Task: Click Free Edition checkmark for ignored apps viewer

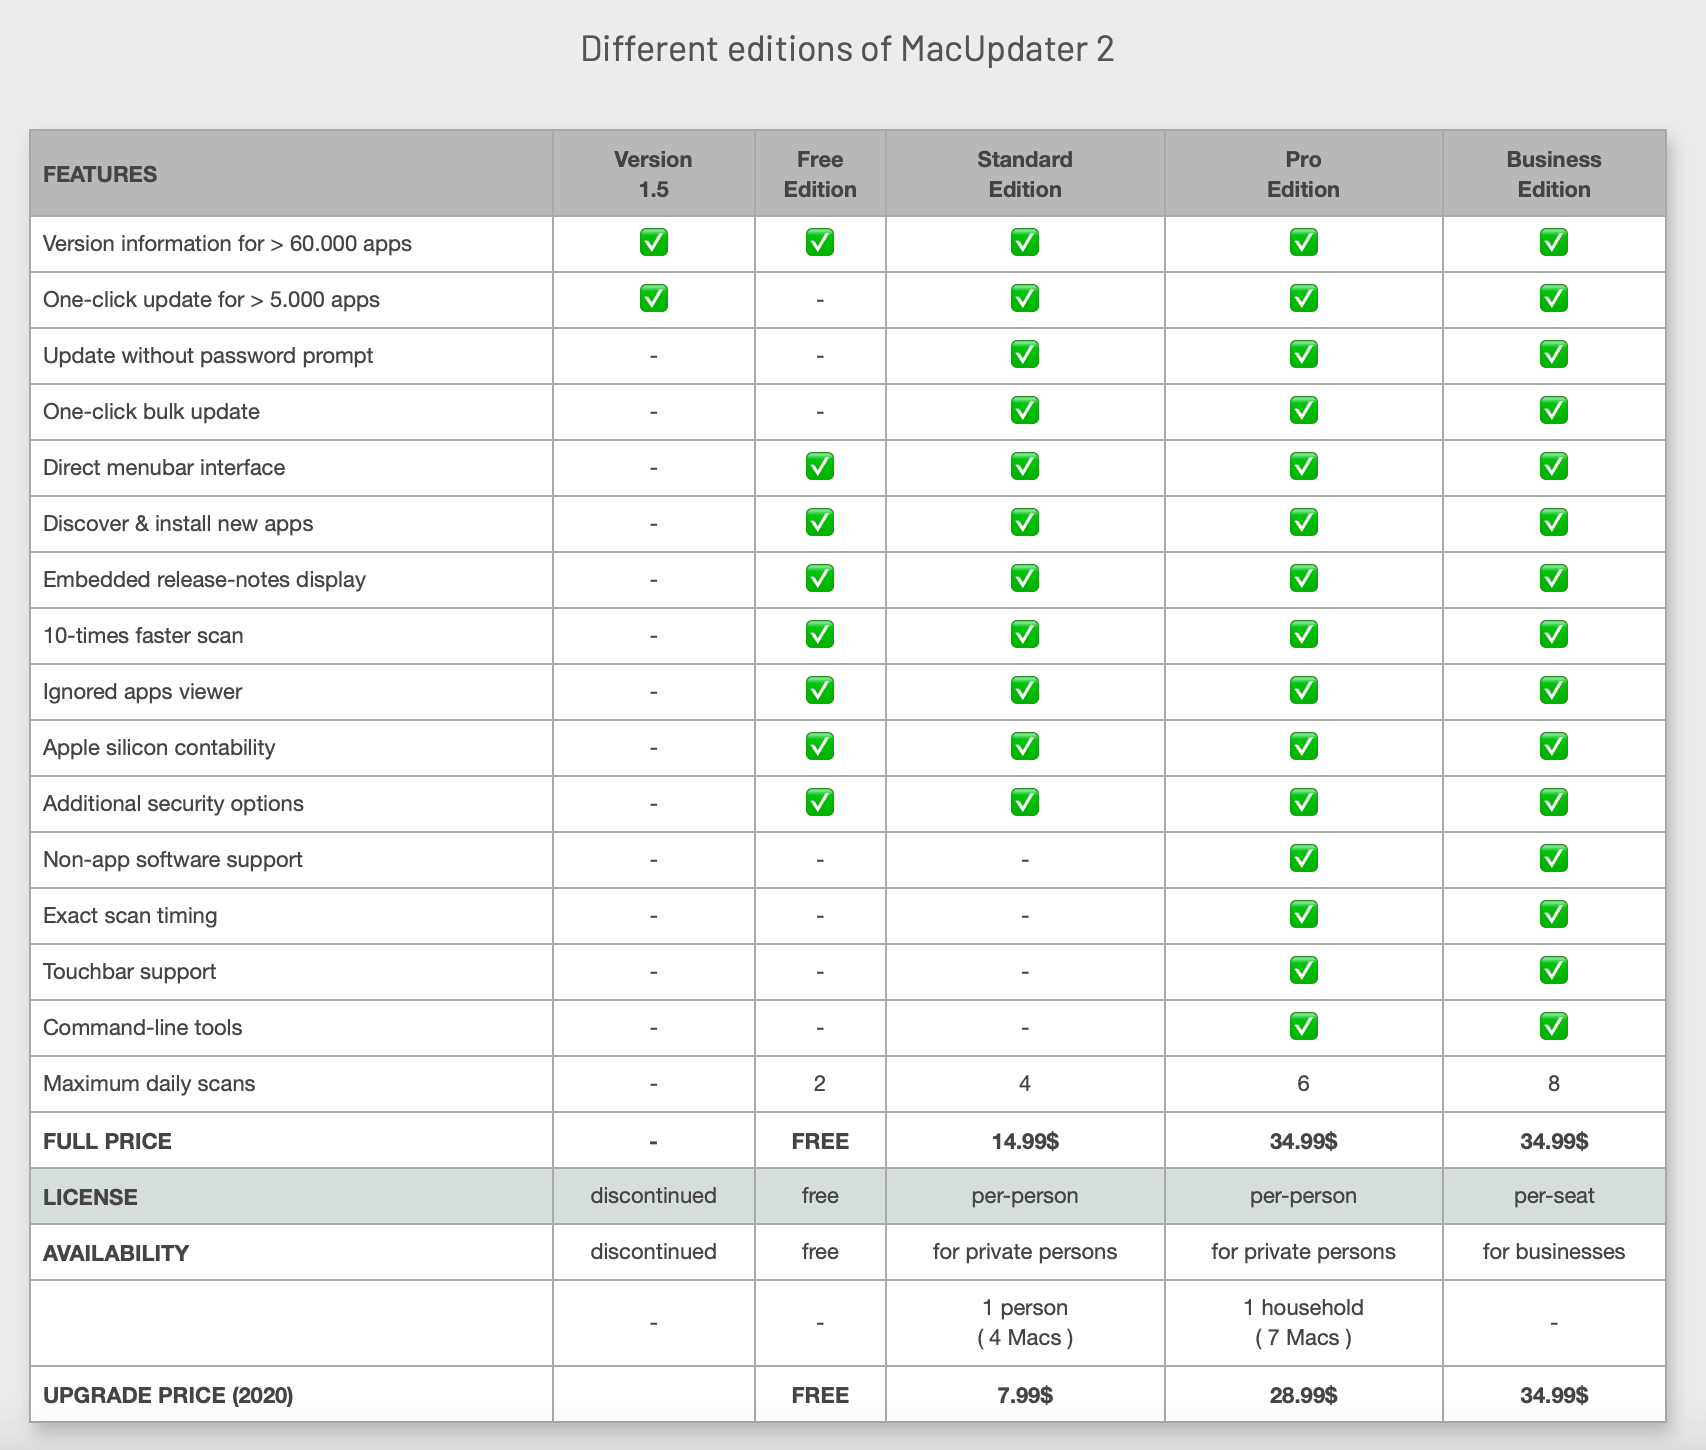Action: [820, 691]
